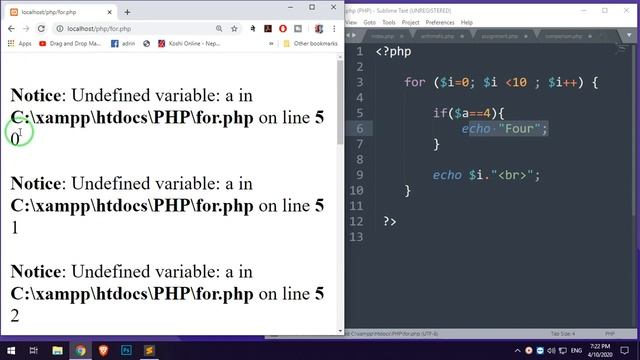640x360 pixels.
Task: Open the Other bookmarks folder
Action: point(310,43)
